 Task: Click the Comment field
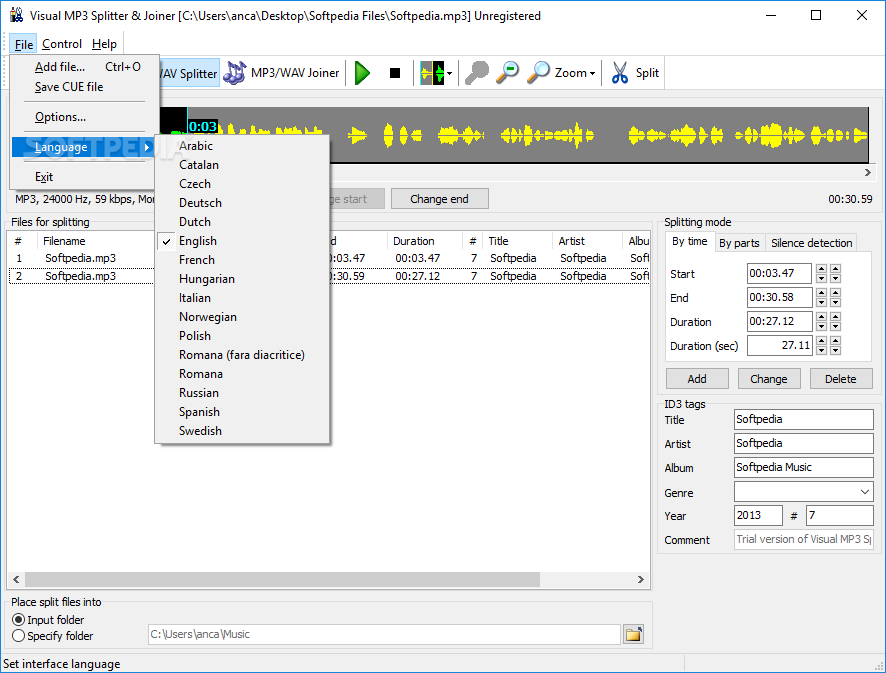tap(804, 539)
